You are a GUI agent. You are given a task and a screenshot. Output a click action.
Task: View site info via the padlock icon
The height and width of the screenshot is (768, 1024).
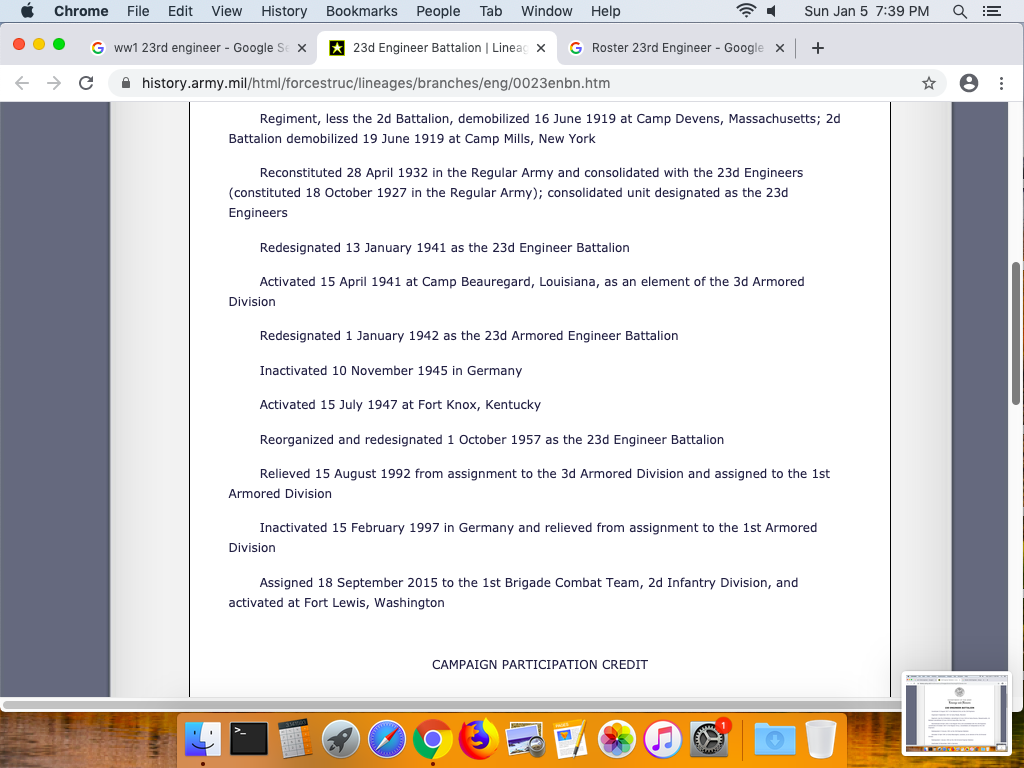click(x=126, y=83)
